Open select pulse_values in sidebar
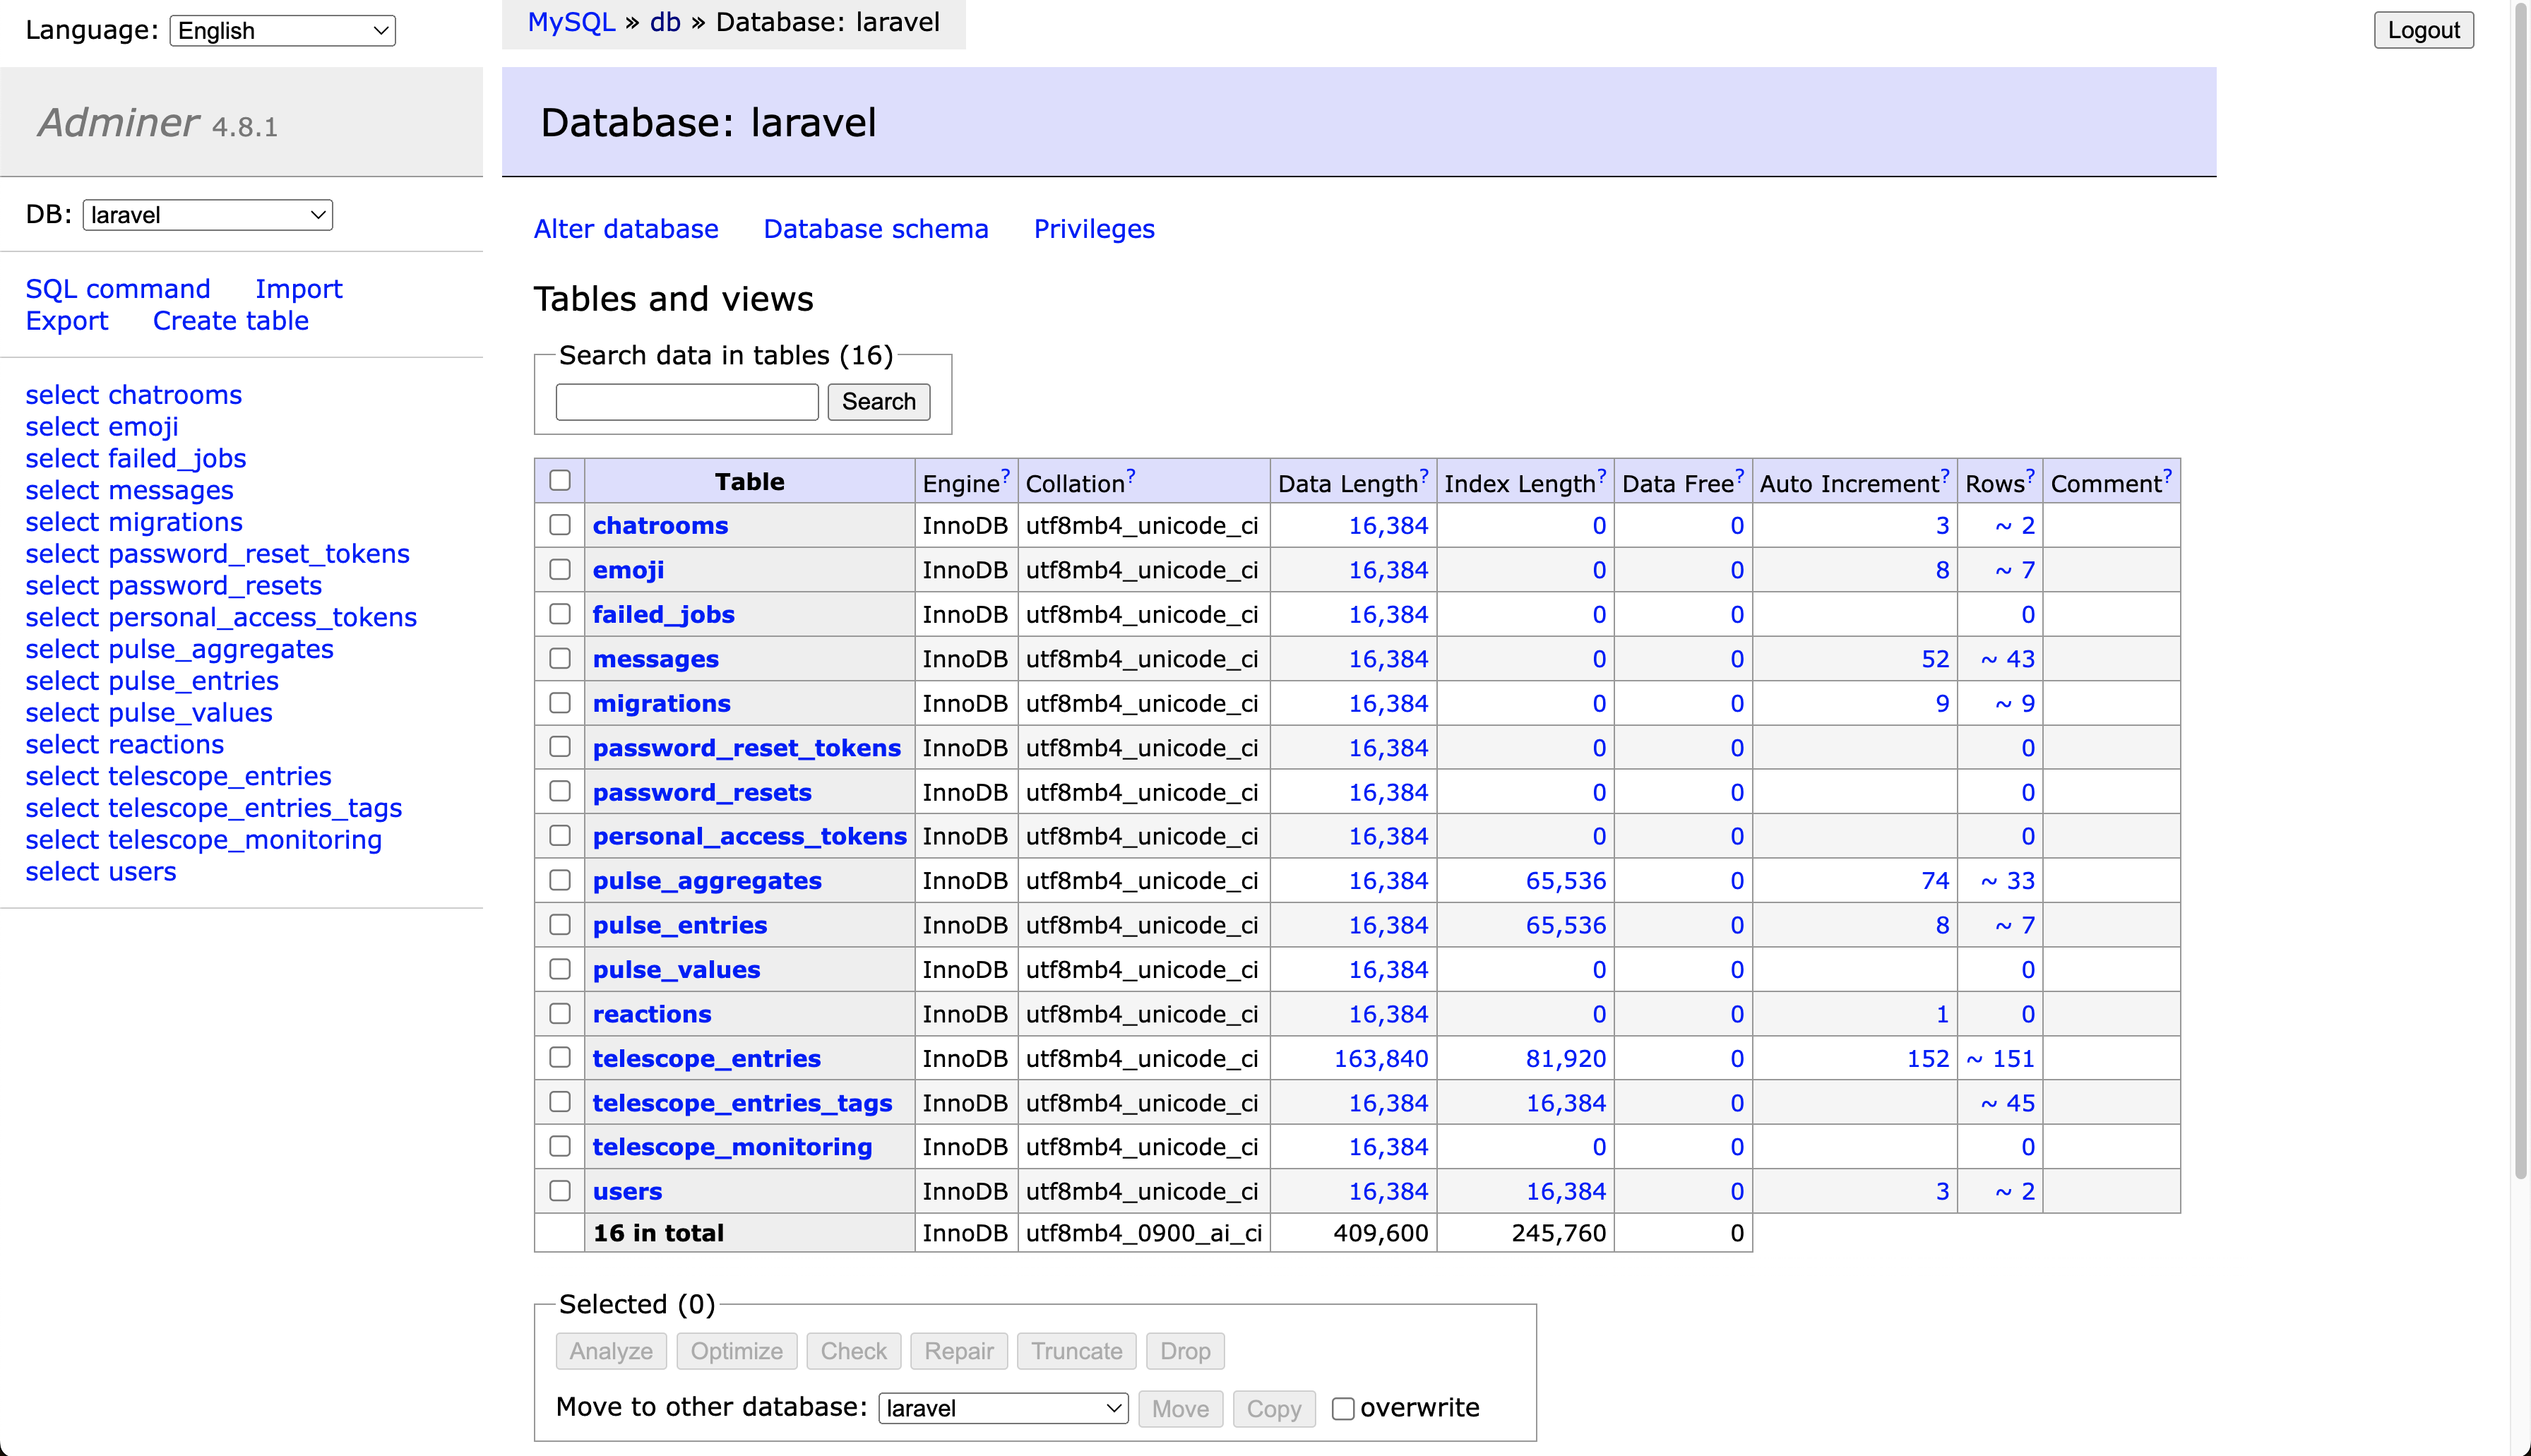This screenshot has height=1456, width=2531. point(149,713)
